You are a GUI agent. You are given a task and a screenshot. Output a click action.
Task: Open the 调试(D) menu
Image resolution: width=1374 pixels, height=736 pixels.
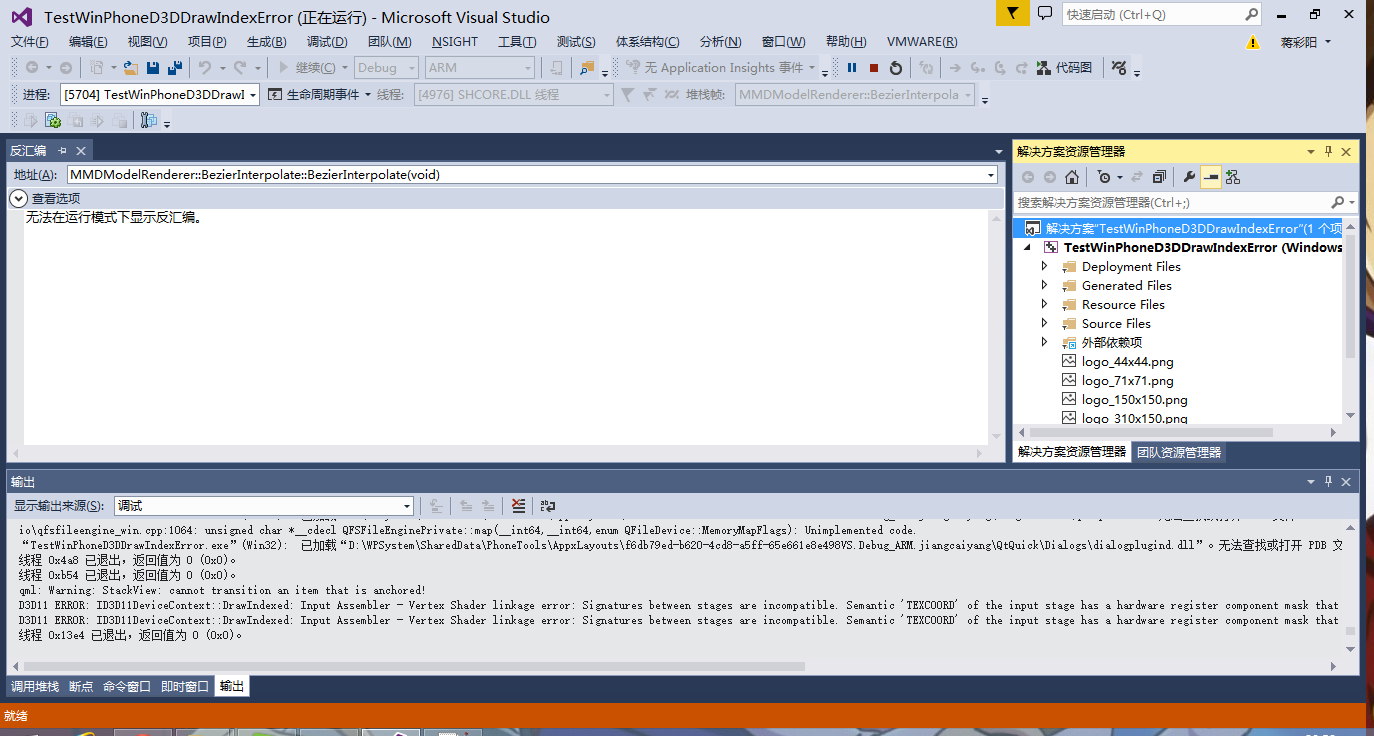coord(327,42)
